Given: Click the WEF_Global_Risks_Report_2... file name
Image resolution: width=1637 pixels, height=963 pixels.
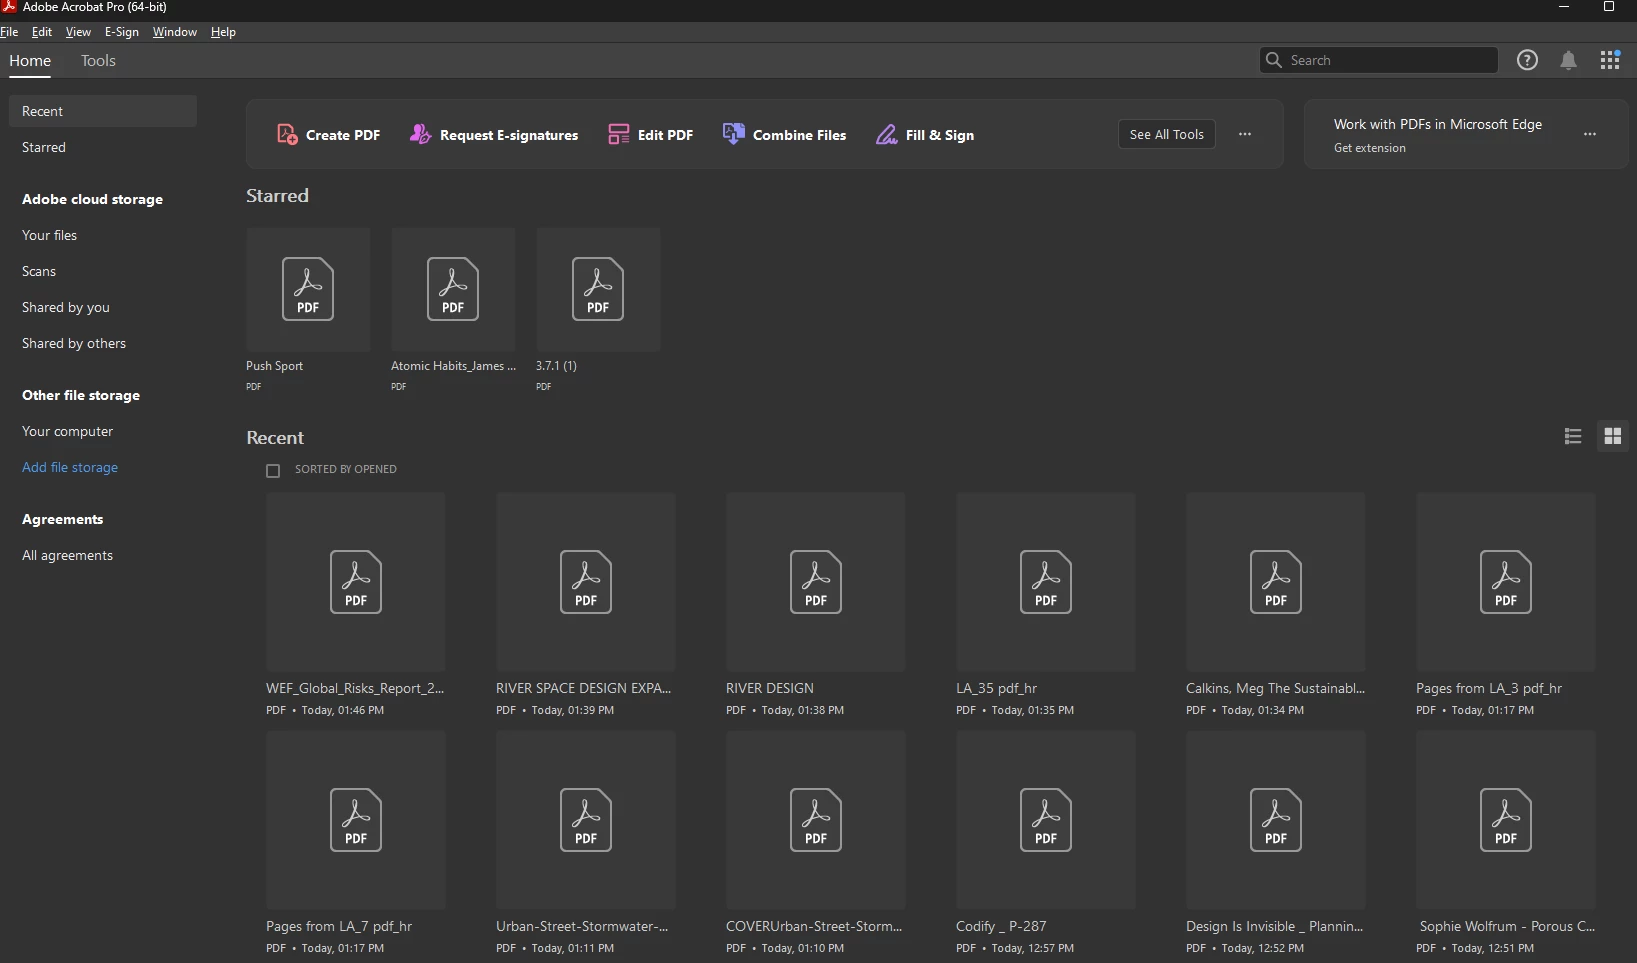Looking at the screenshot, I should click(x=355, y=688).
